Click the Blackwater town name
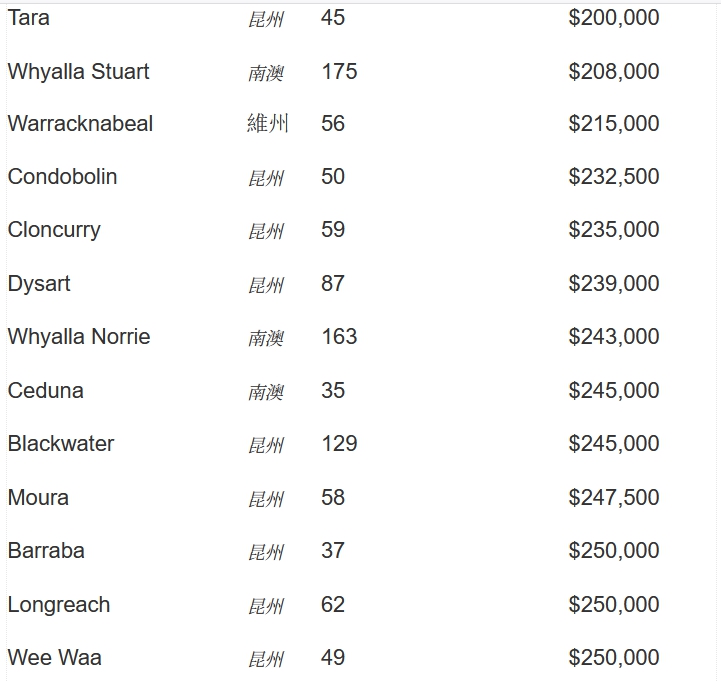Image resolution: width=721 pixels, height=681 pixels. [x=61, y=444]
